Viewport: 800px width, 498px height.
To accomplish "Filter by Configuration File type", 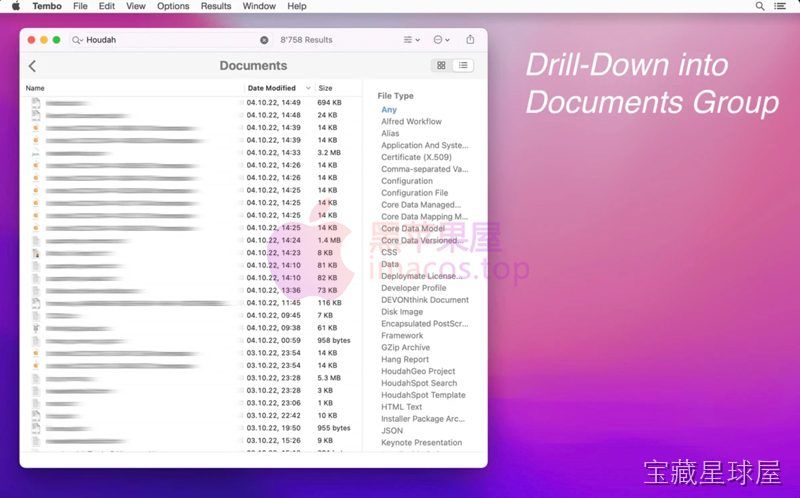I will (x=414, y=193).
